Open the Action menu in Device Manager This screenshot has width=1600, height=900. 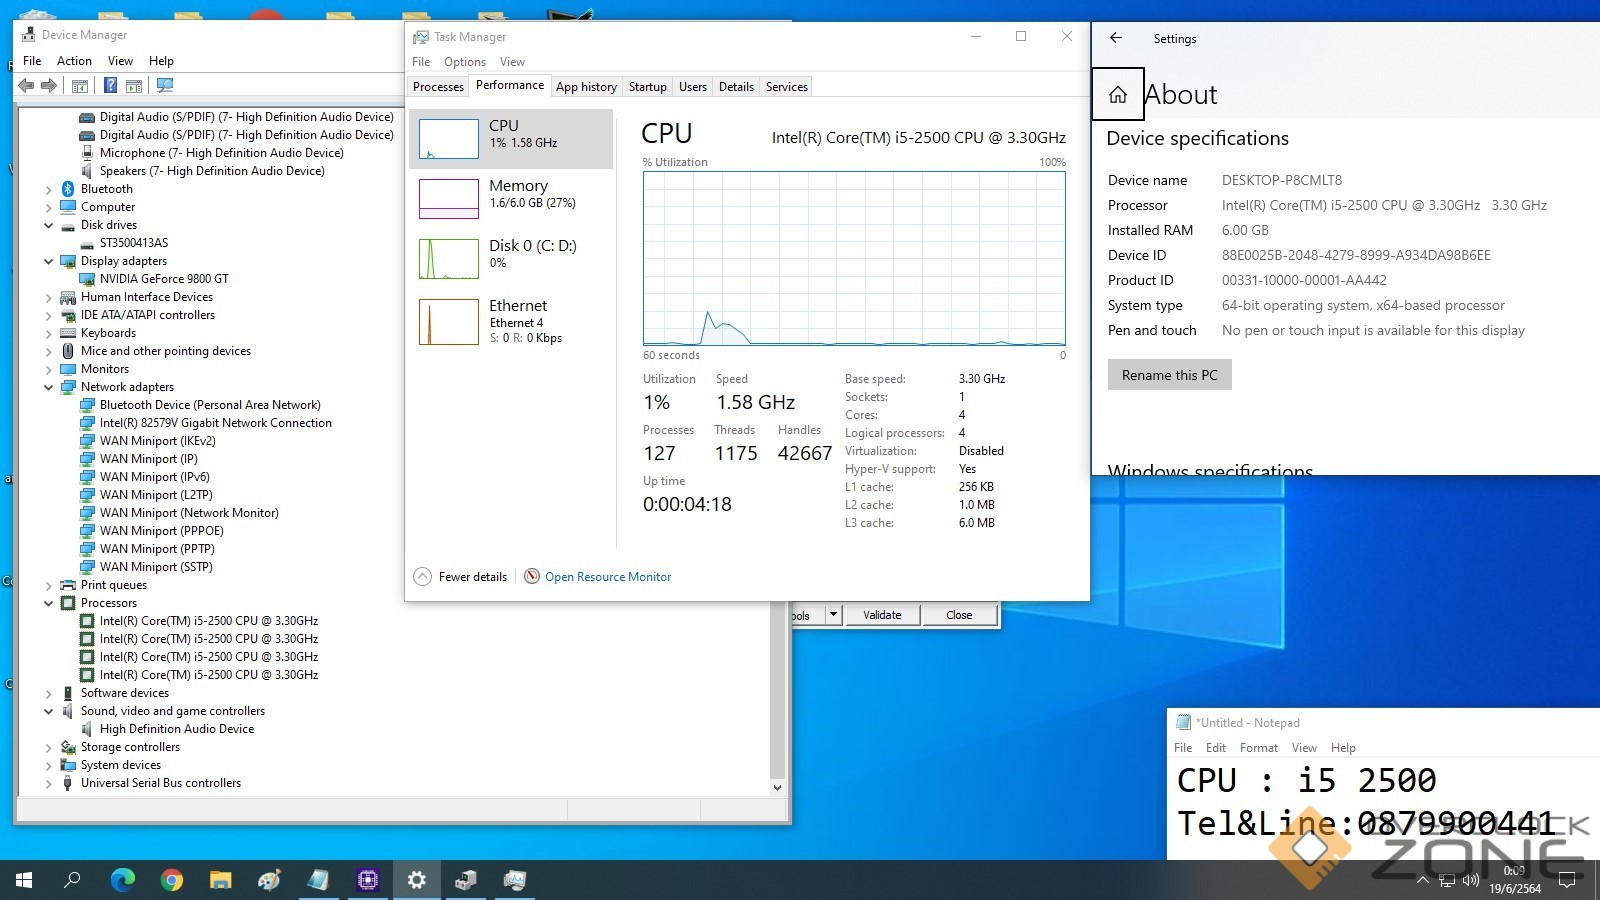(x=74, y=61)
